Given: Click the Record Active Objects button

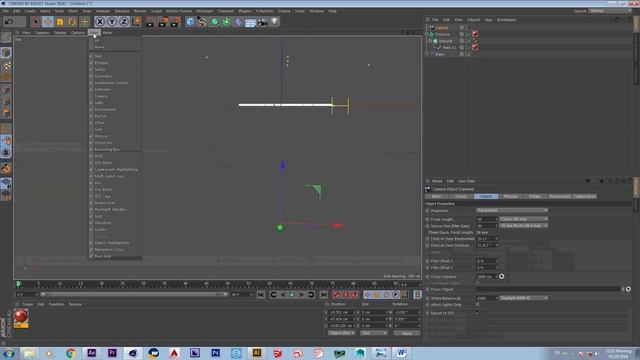Looking at the screenshot, I should pyautogui.click(x=336, y=295).
